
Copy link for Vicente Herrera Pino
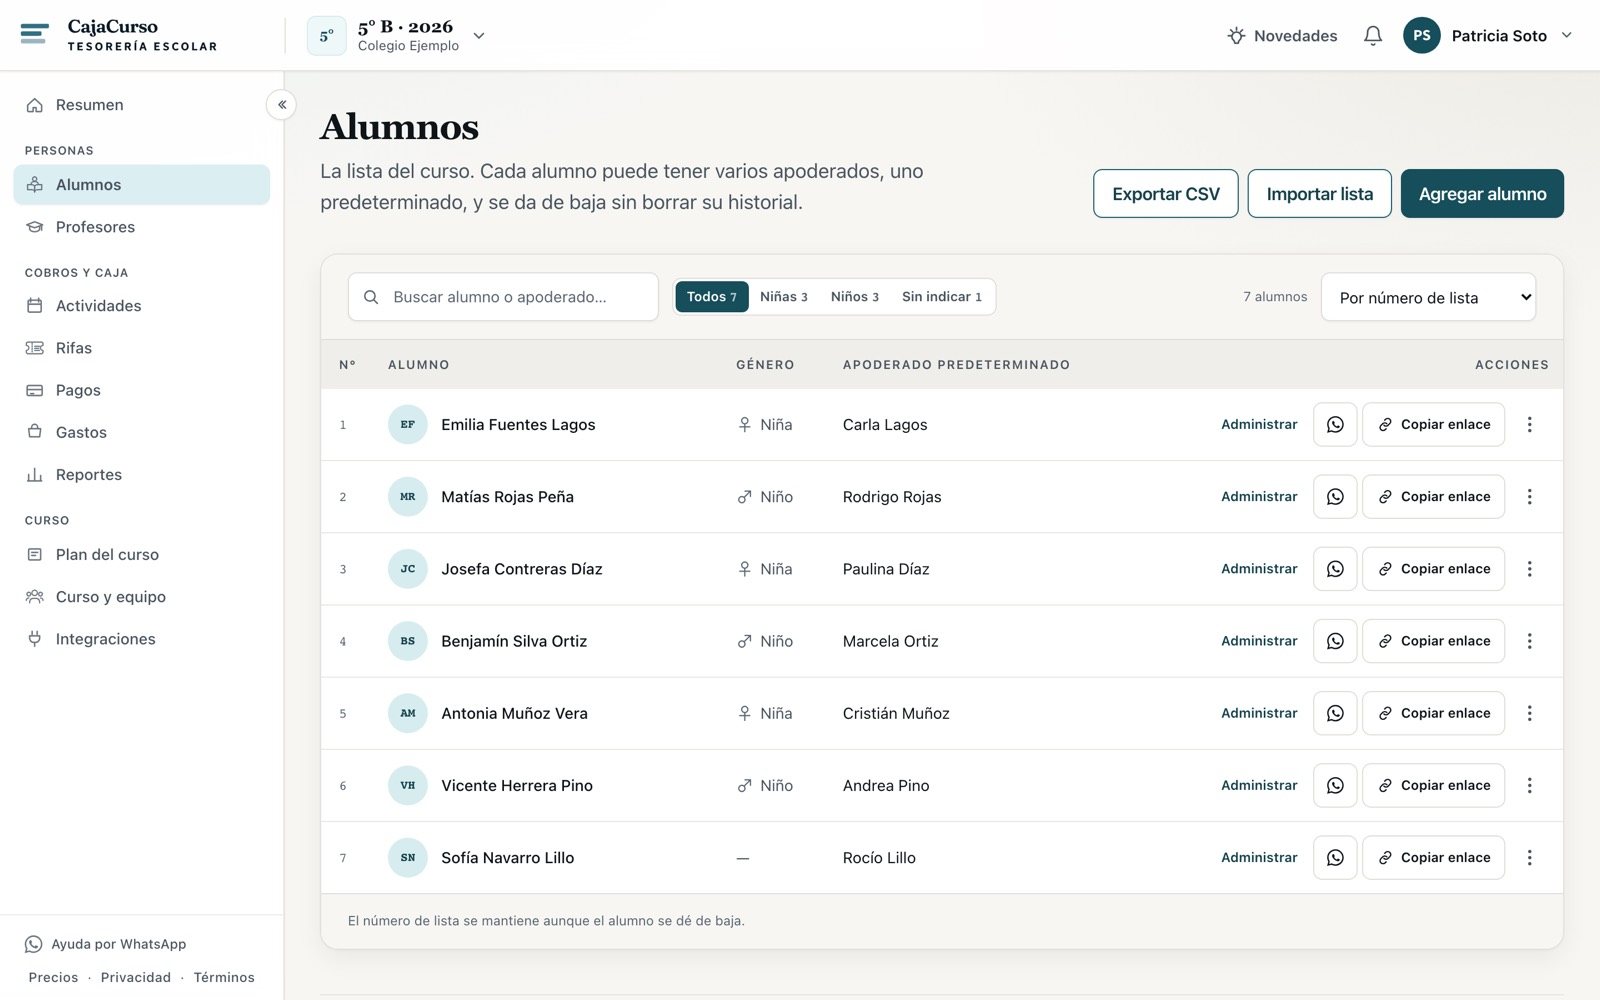(x=1434, y=785)
